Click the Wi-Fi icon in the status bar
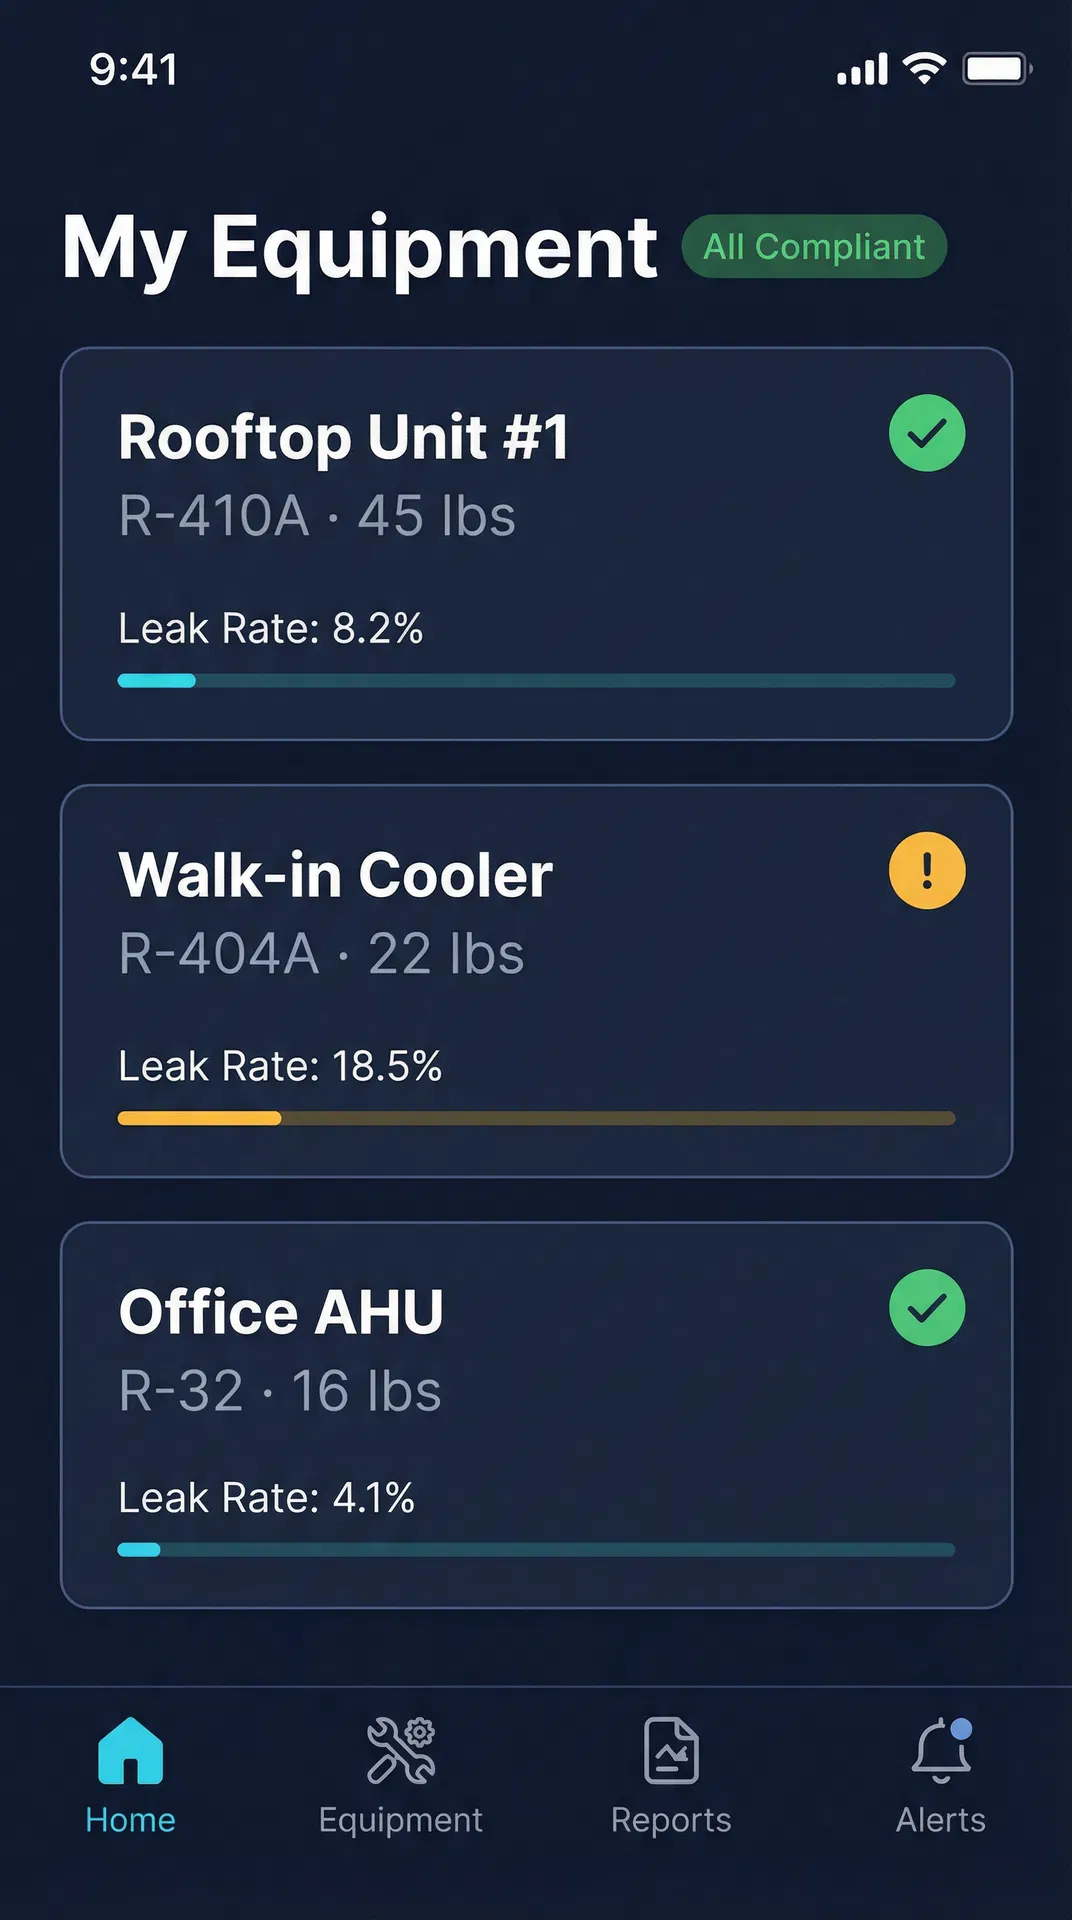The height and width of the screenshot is (1920, 1072). [924, 66]
